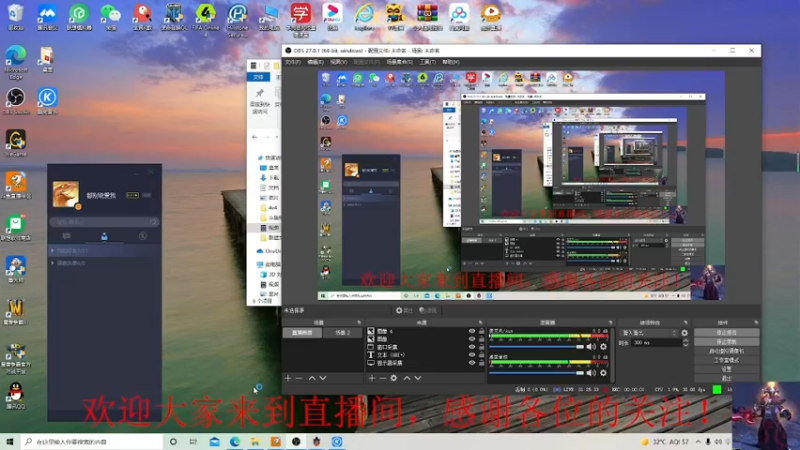Screen dimensions: 800x450
Task: Hide the 图像 4 source with its eye icon
Action: (x=472, y=331)
